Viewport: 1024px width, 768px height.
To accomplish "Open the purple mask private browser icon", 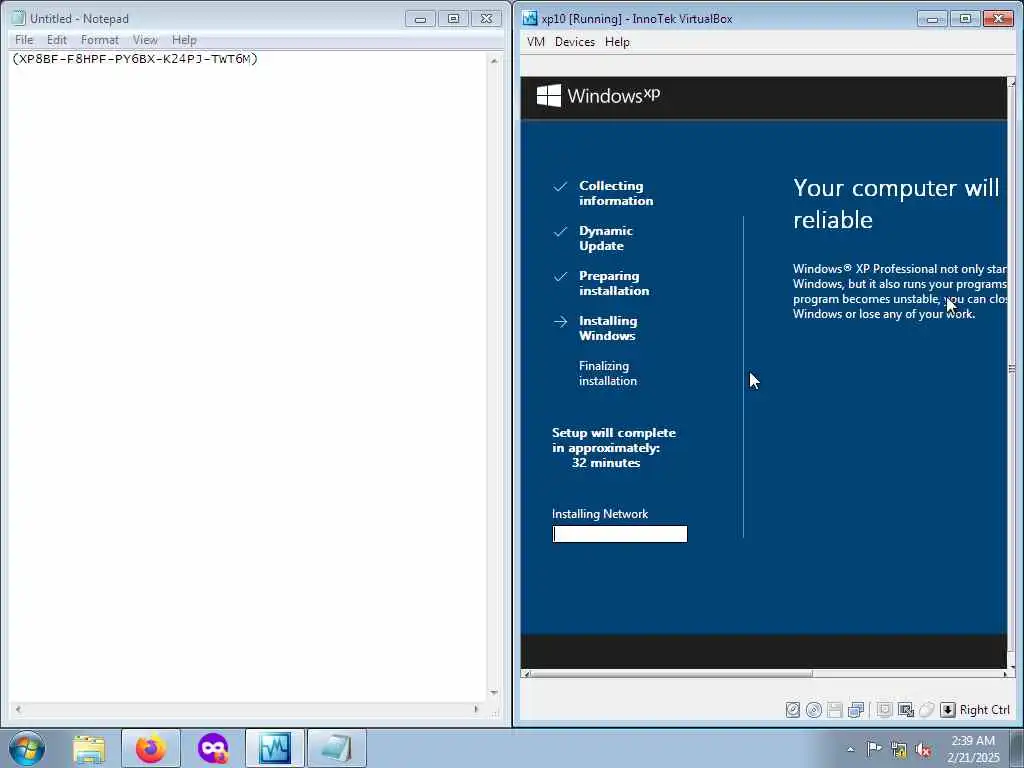I will click(x=213, y=748).
